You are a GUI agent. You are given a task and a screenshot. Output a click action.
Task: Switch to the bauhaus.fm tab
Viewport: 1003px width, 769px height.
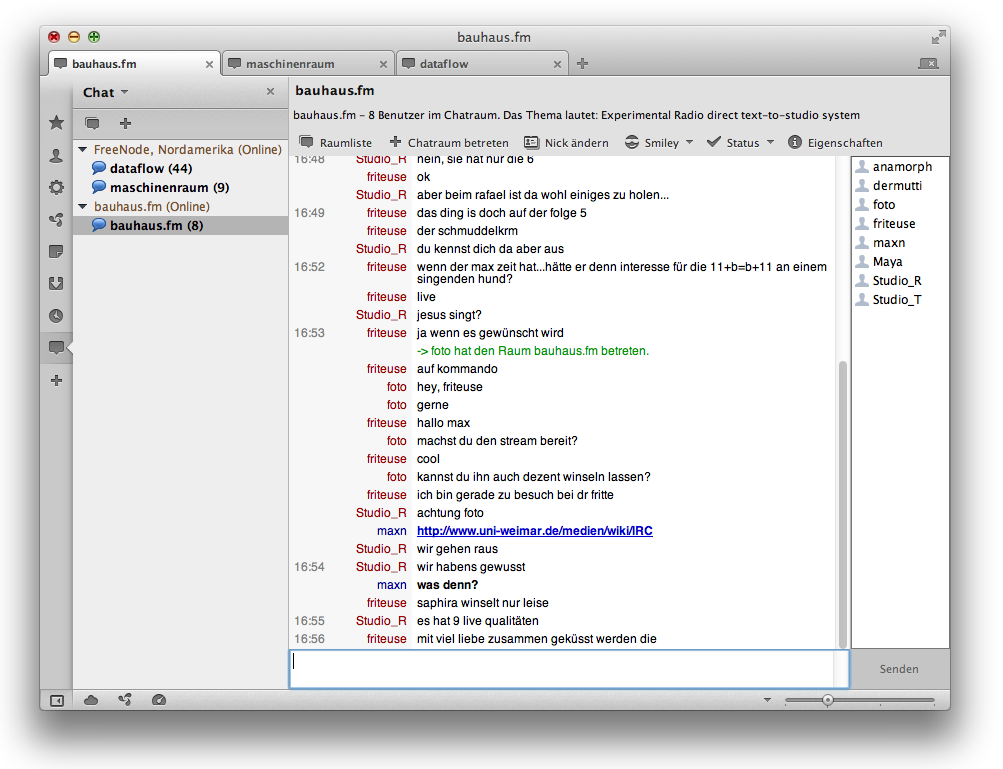pyautogui.click(x=135, y=64)
